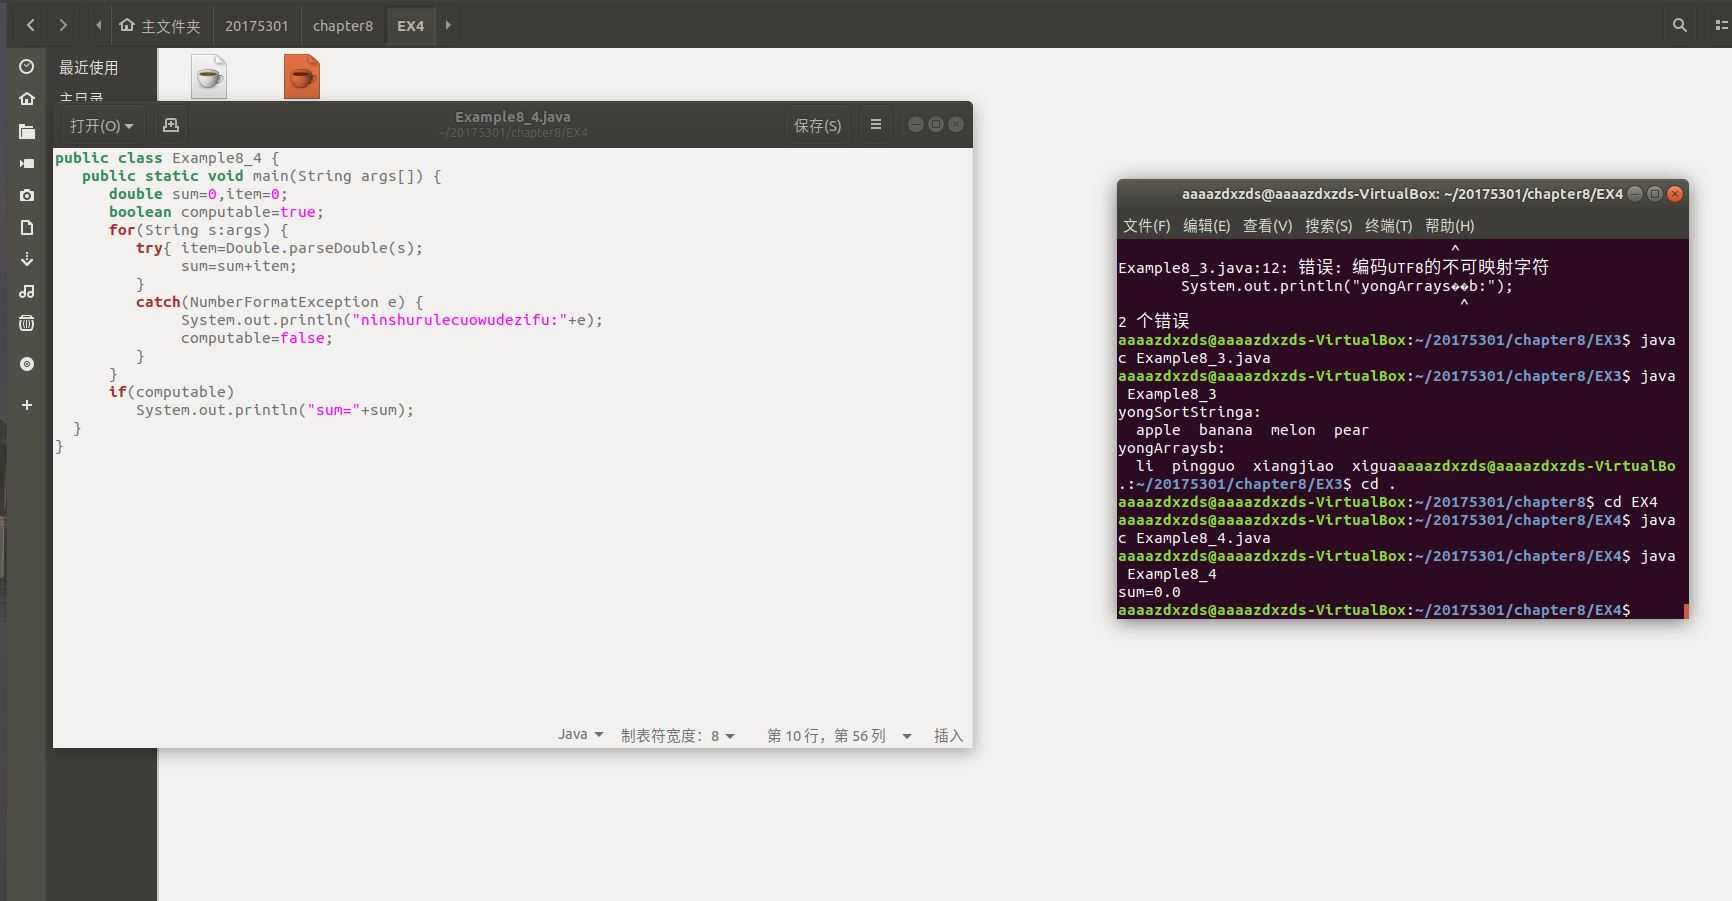
Task: Click the terminal scrollbar handle
Action: 1686,611
